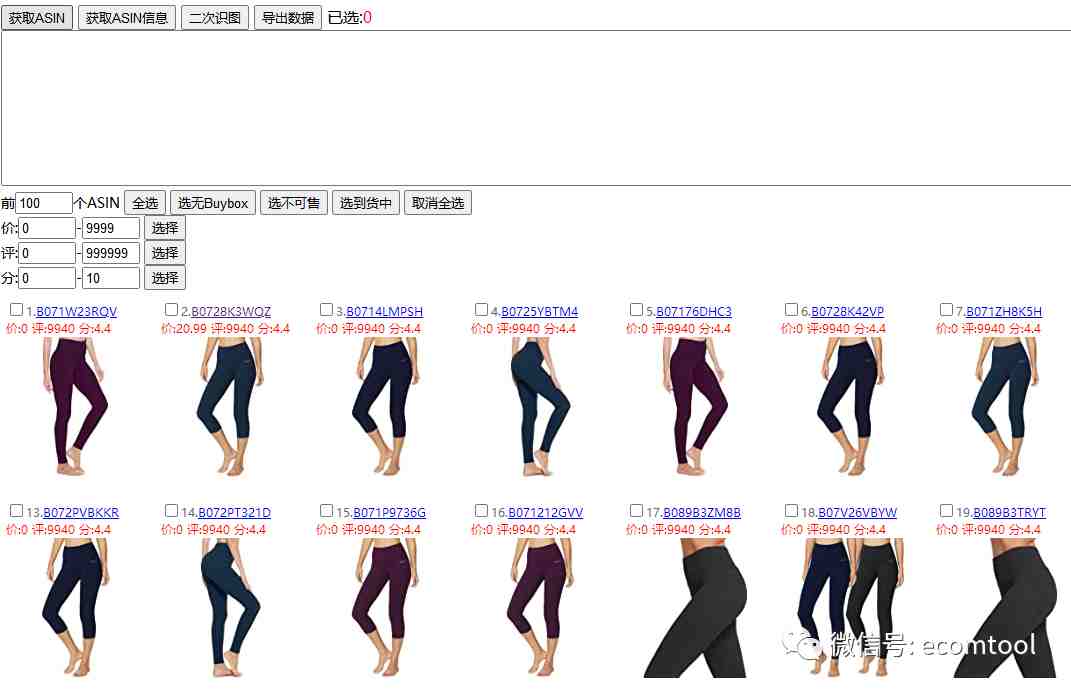Open the B072PVBKKR ASIN link
Image resolution: width=1071 pixels, height=692 pixels.
coord(81,512)
